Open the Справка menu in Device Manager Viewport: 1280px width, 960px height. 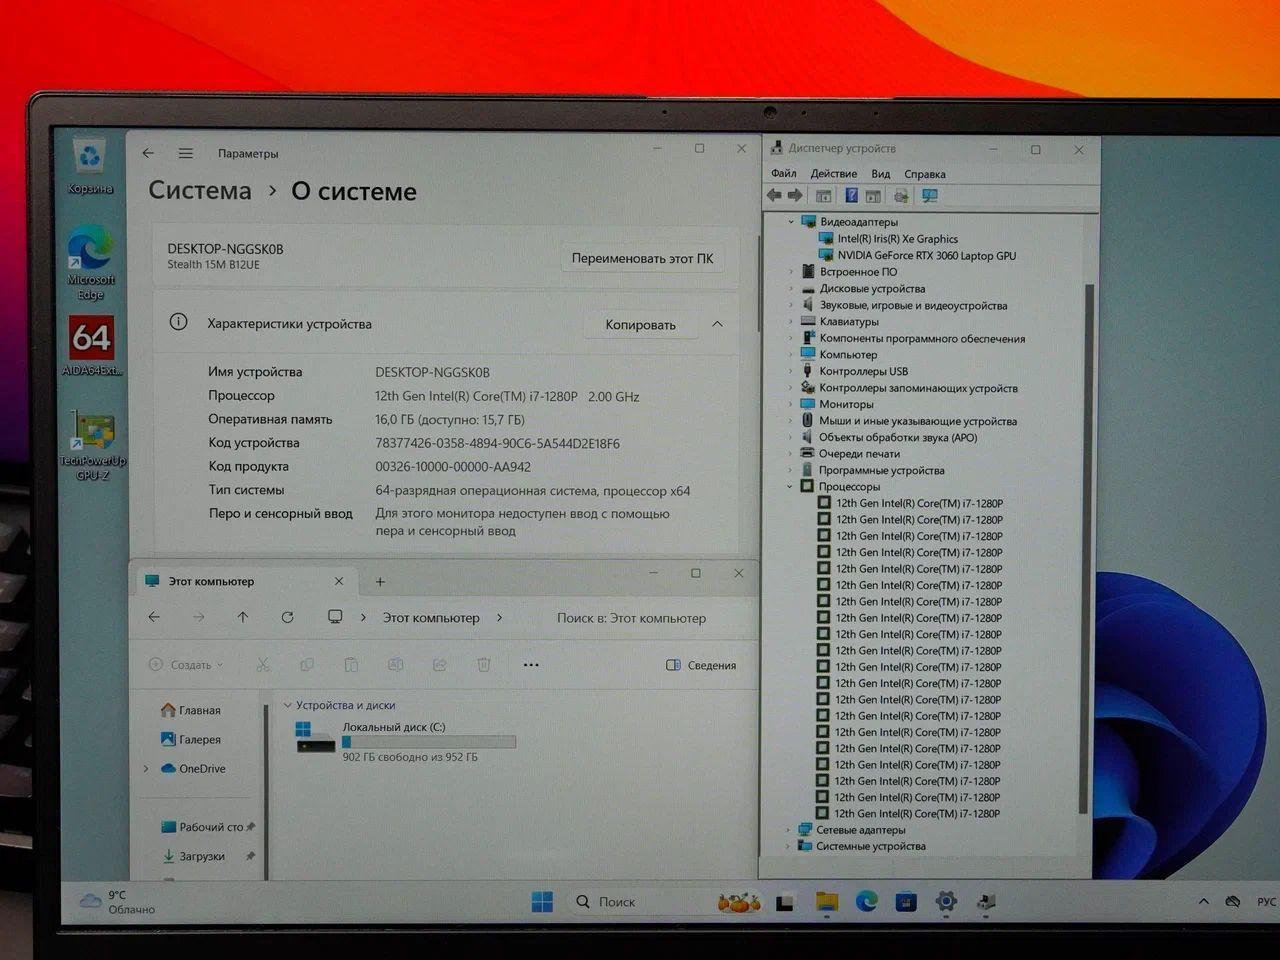[x=925, y=173]
